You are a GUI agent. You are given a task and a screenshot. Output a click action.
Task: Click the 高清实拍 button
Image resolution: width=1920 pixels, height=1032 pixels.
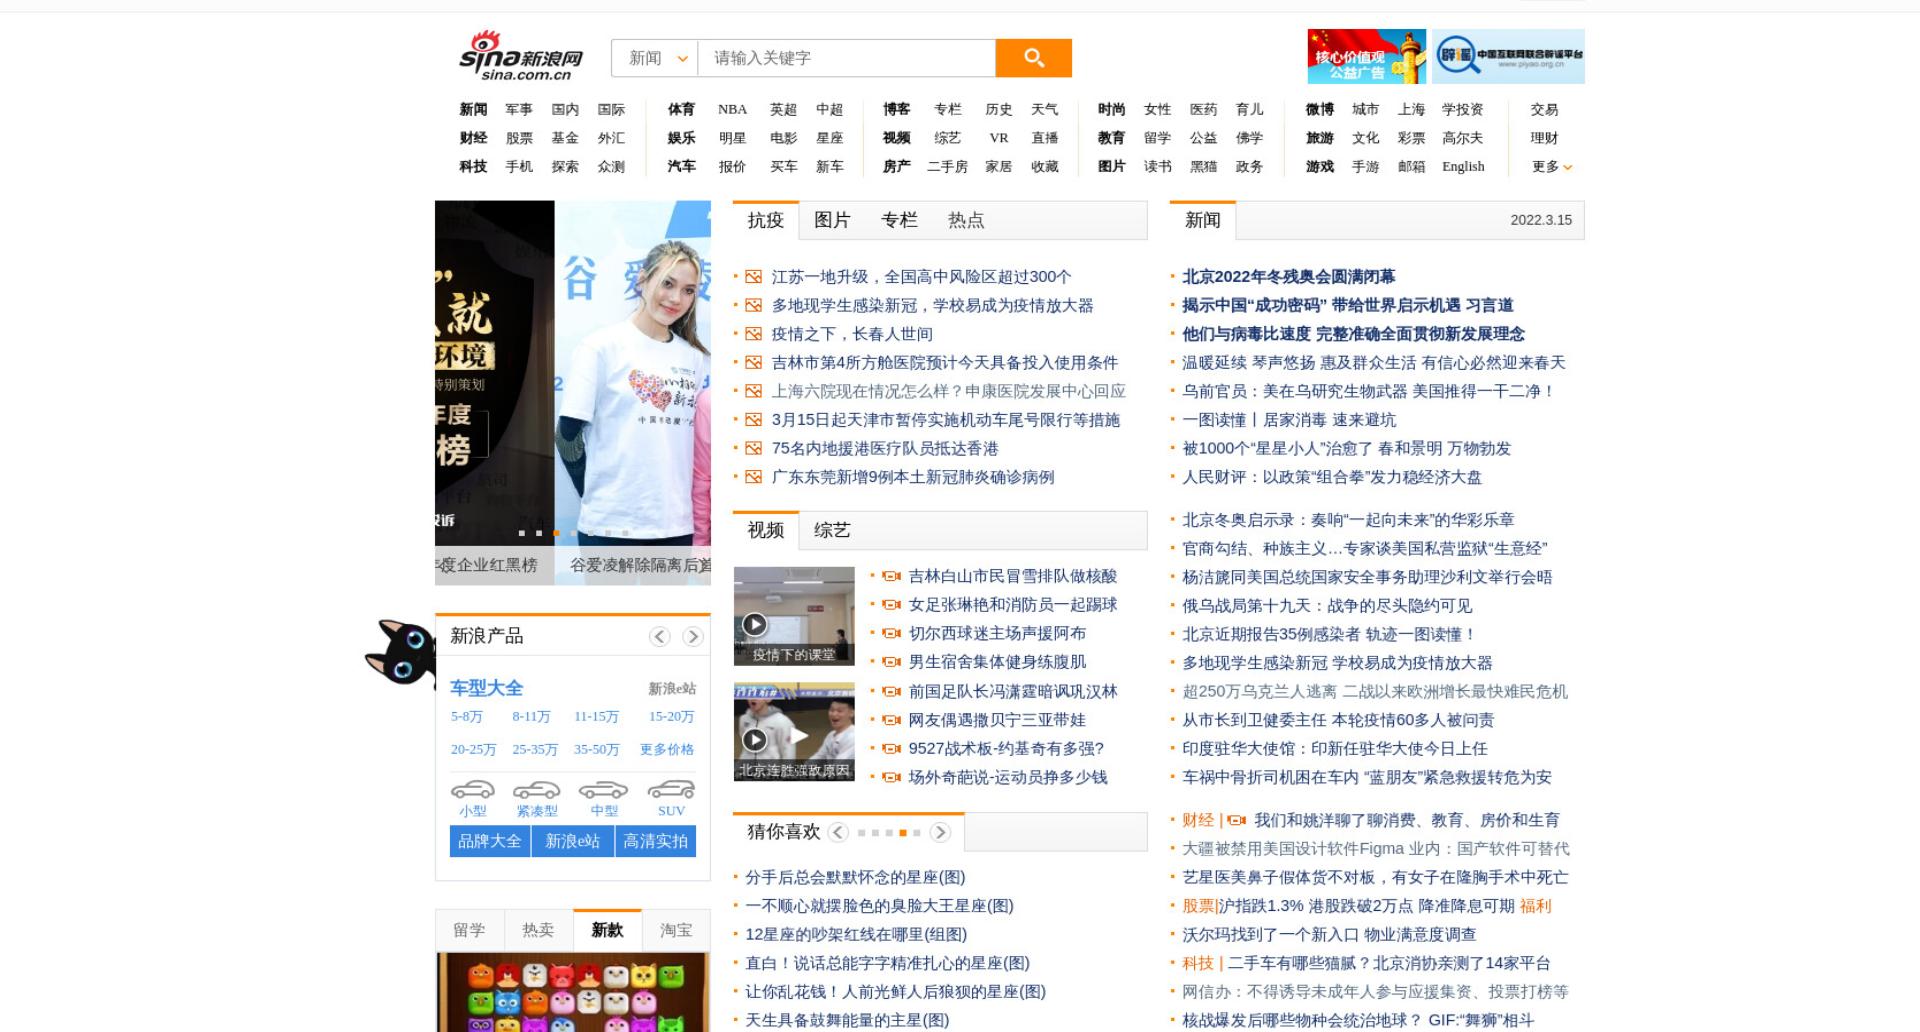pyautogui.click(x=656, y=842)
